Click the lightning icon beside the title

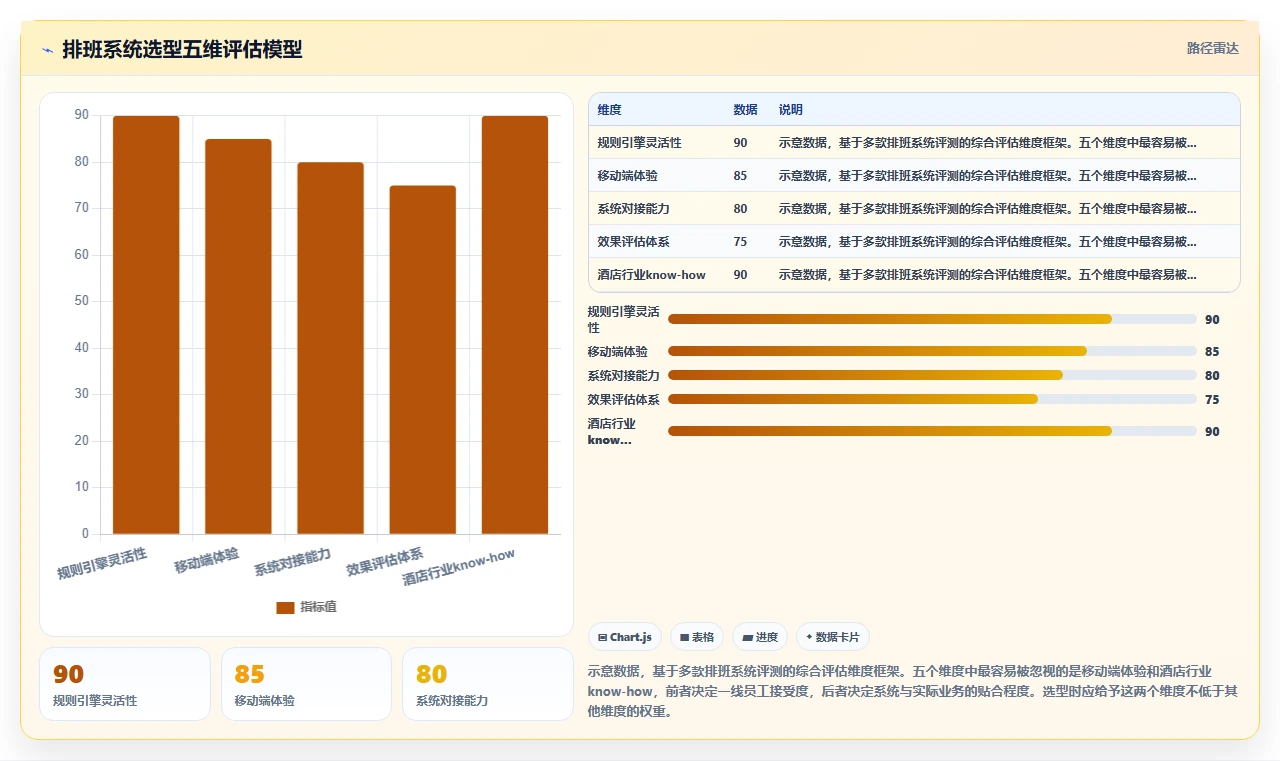(x=47, y=50)
